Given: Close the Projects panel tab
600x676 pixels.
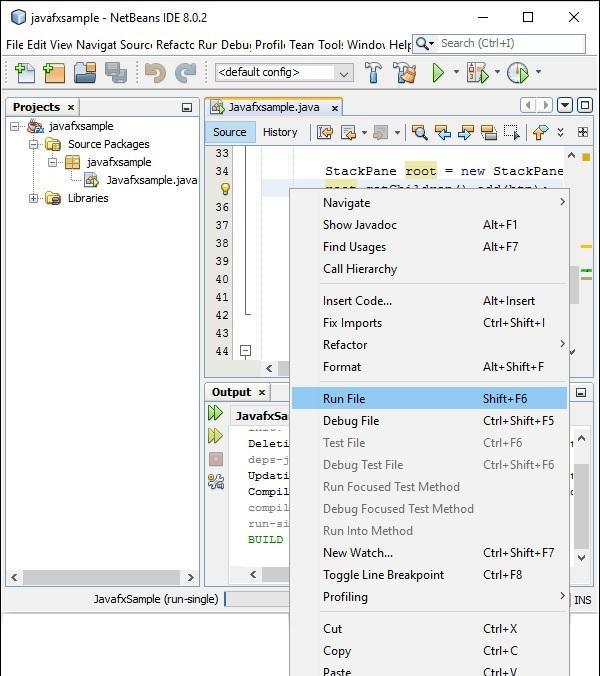Looking at the screenshot, I should point(71,107).
